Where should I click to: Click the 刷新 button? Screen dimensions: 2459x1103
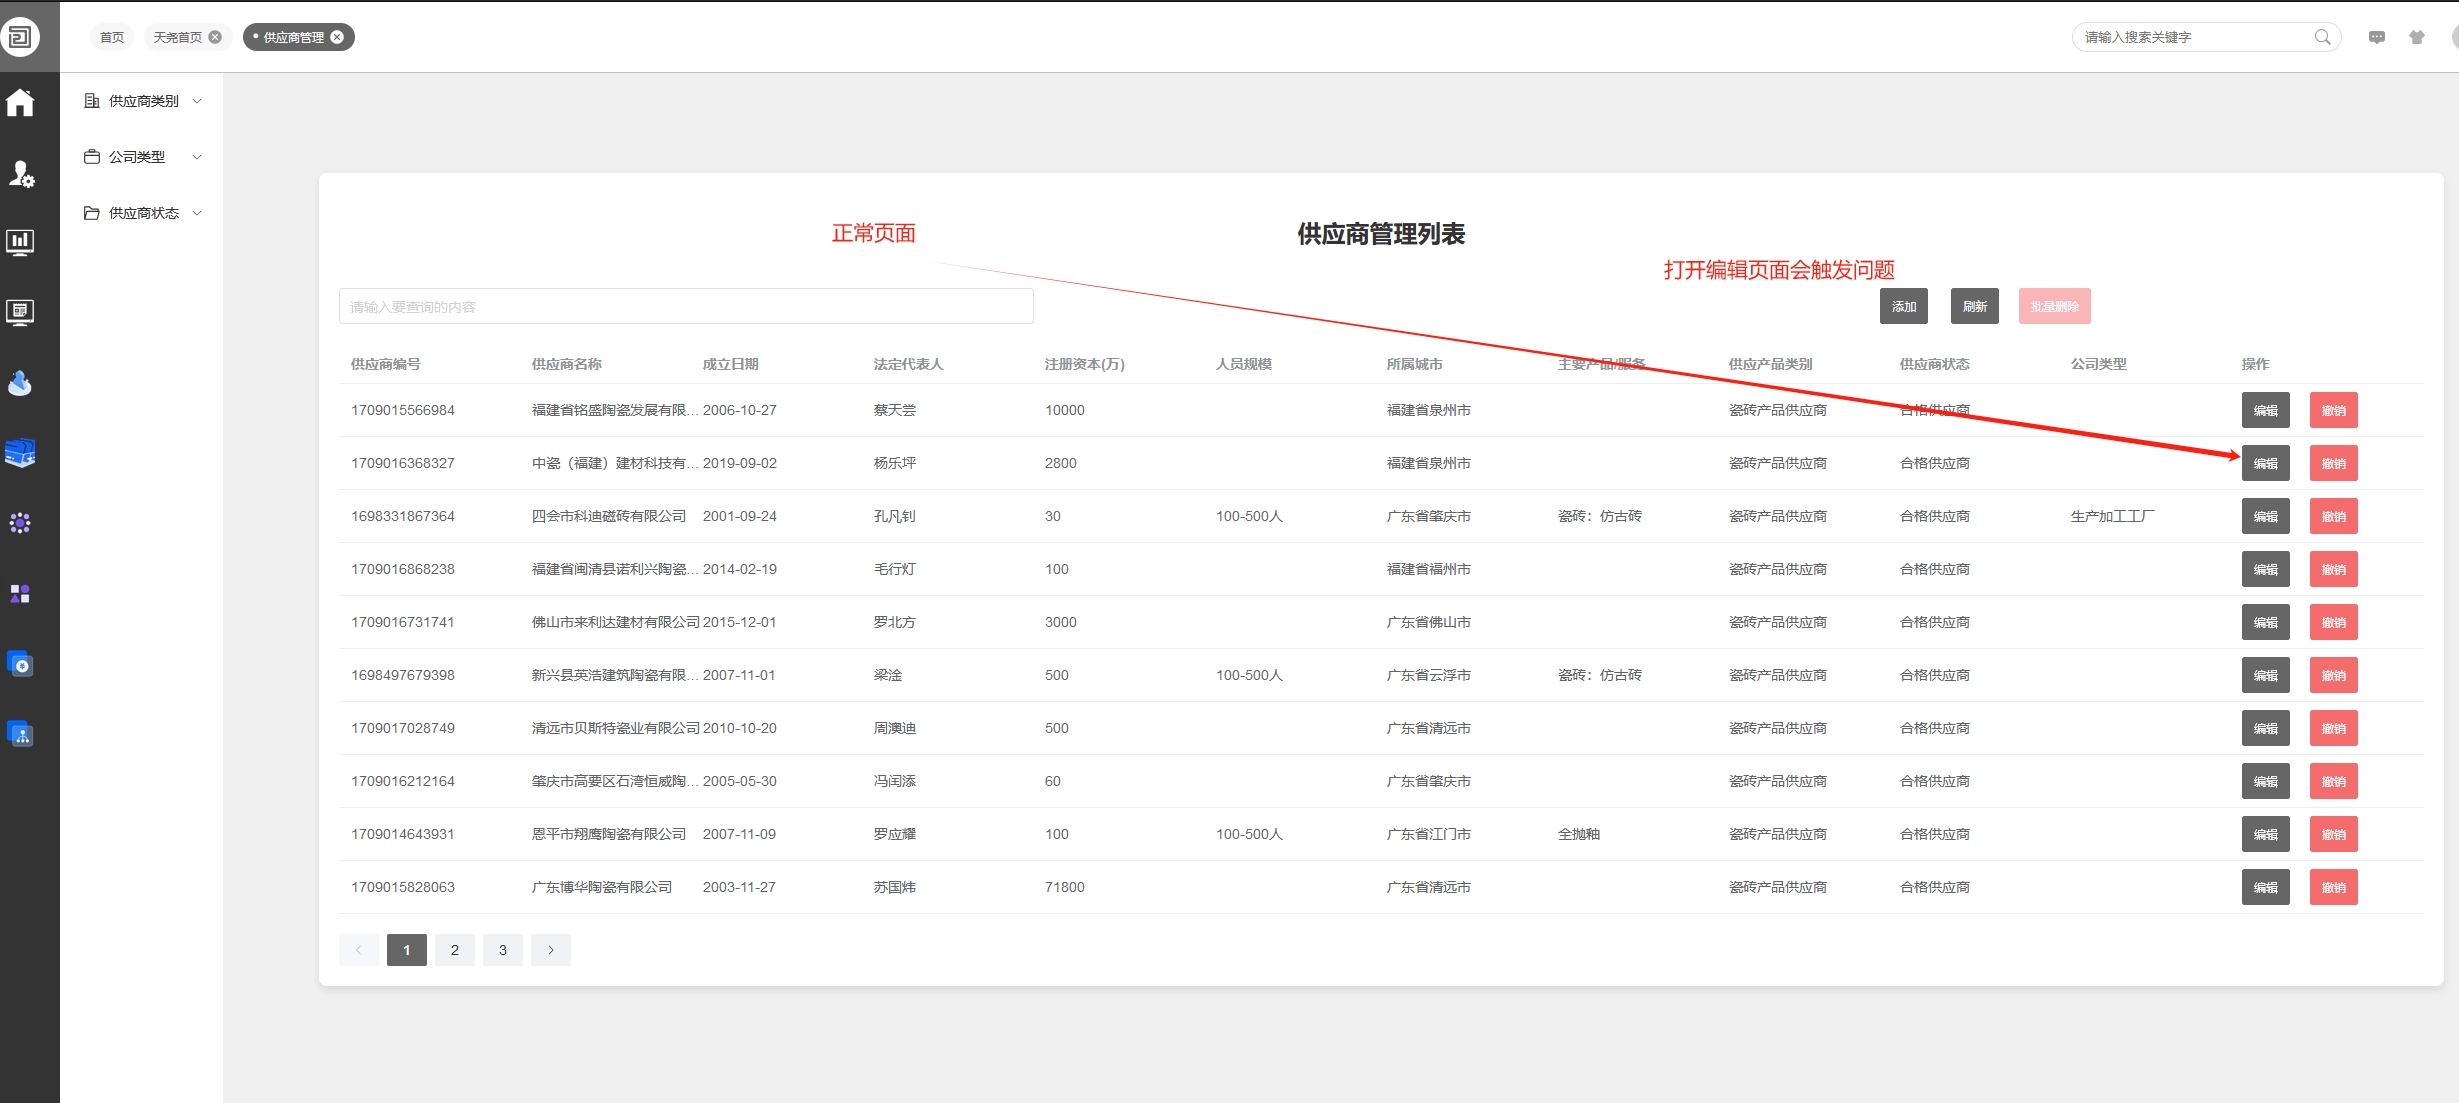coord(1974,306)
